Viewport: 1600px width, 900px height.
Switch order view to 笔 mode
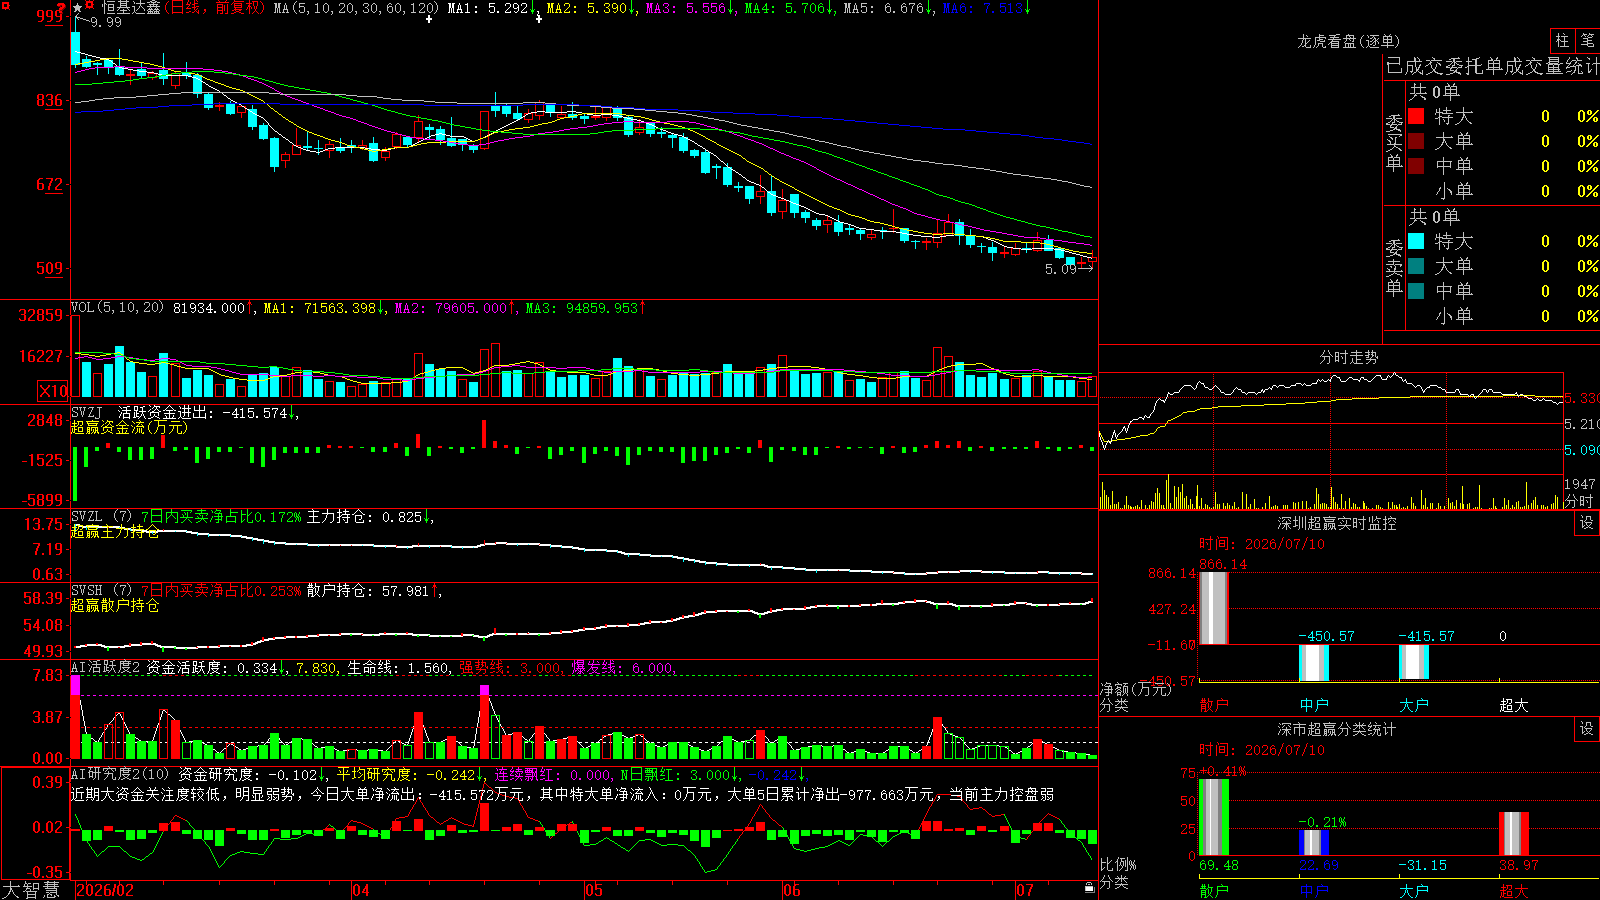(x=1587, y=41)
